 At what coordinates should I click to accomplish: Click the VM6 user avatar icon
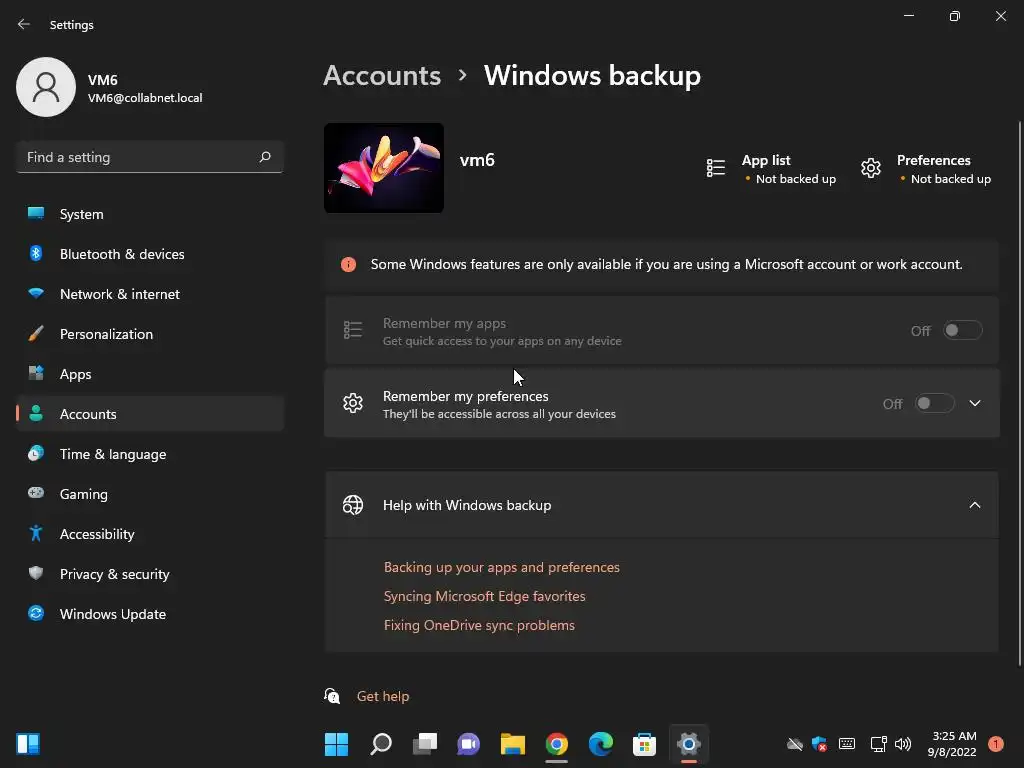(46, 87)
